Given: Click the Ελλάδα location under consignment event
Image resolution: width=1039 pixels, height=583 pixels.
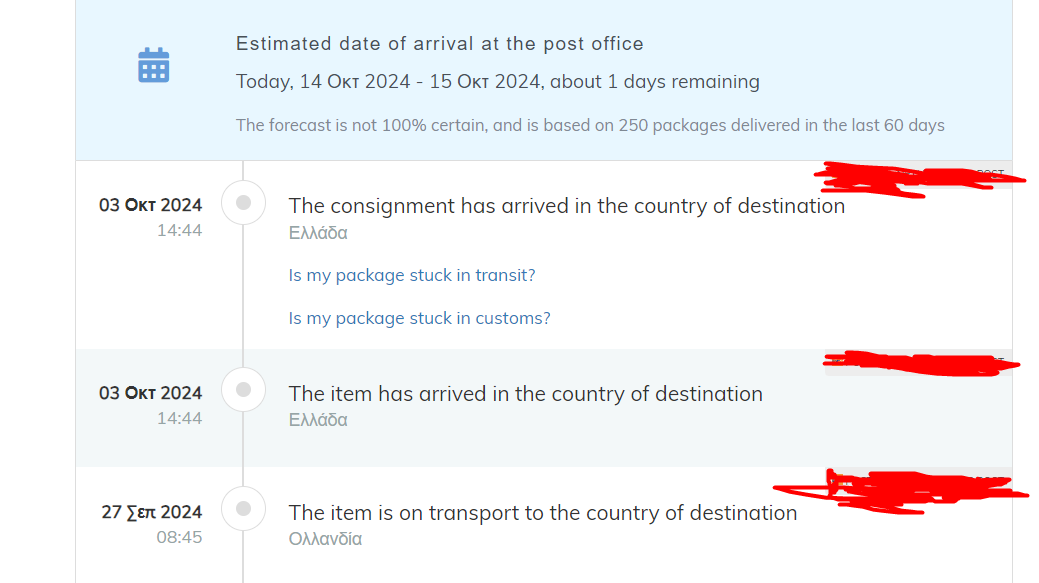Looking at the screenshot, I should pyautogui.click(x=318, y=233).
